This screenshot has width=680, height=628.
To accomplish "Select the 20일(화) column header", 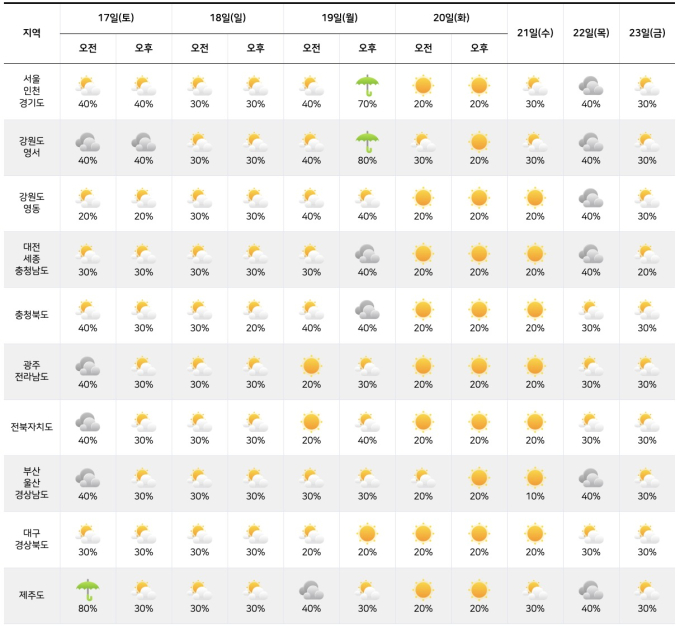I will point(451,18).
